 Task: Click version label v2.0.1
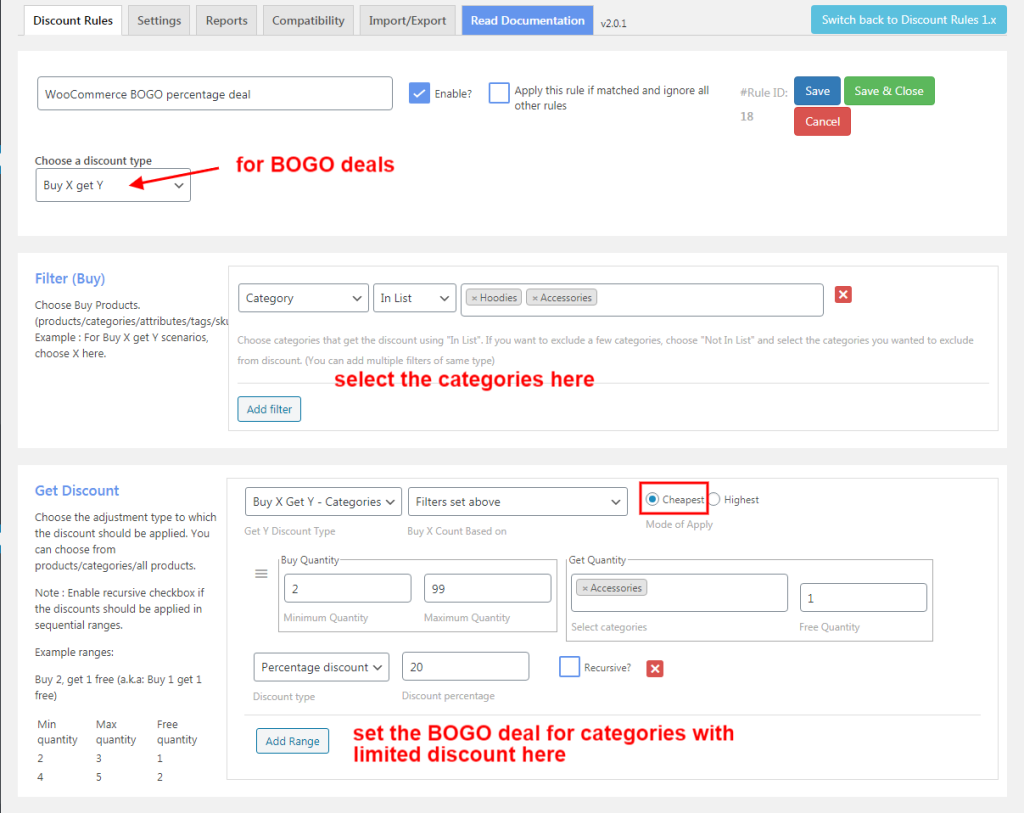tap(613, 24)
